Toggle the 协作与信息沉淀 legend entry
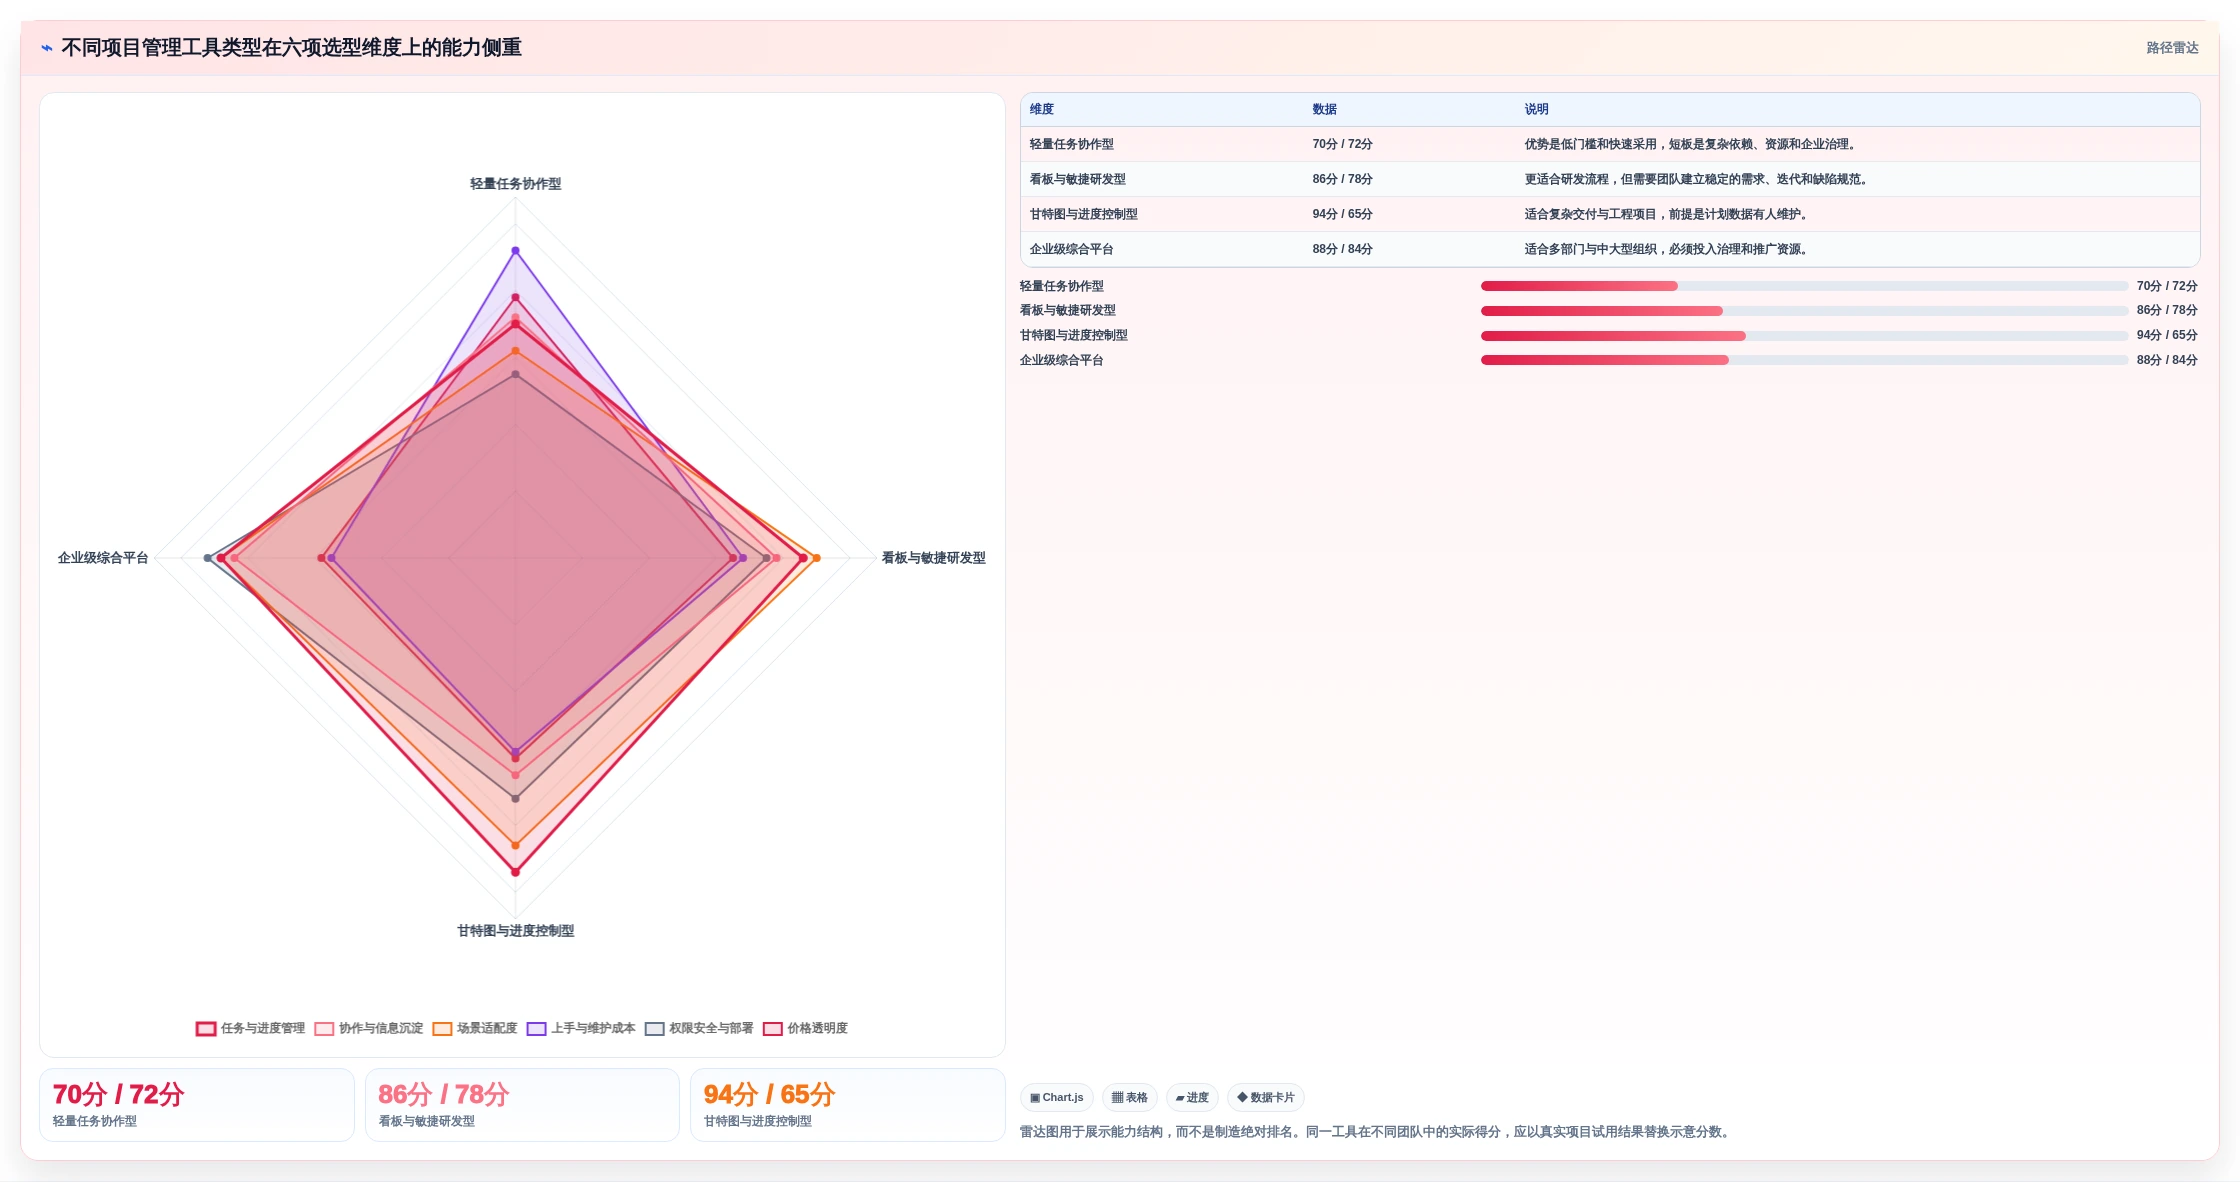Viewport: 2240px width, 1182px height. (x=369, y=1028)
